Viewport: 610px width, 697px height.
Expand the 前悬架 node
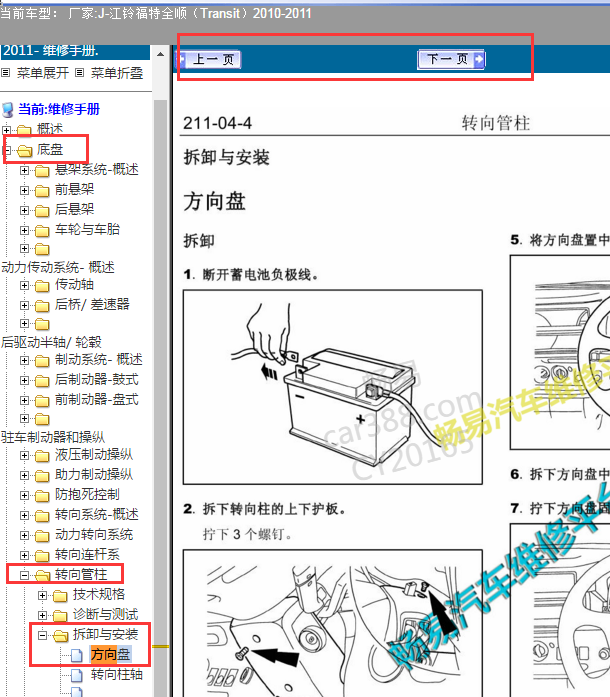24,190
